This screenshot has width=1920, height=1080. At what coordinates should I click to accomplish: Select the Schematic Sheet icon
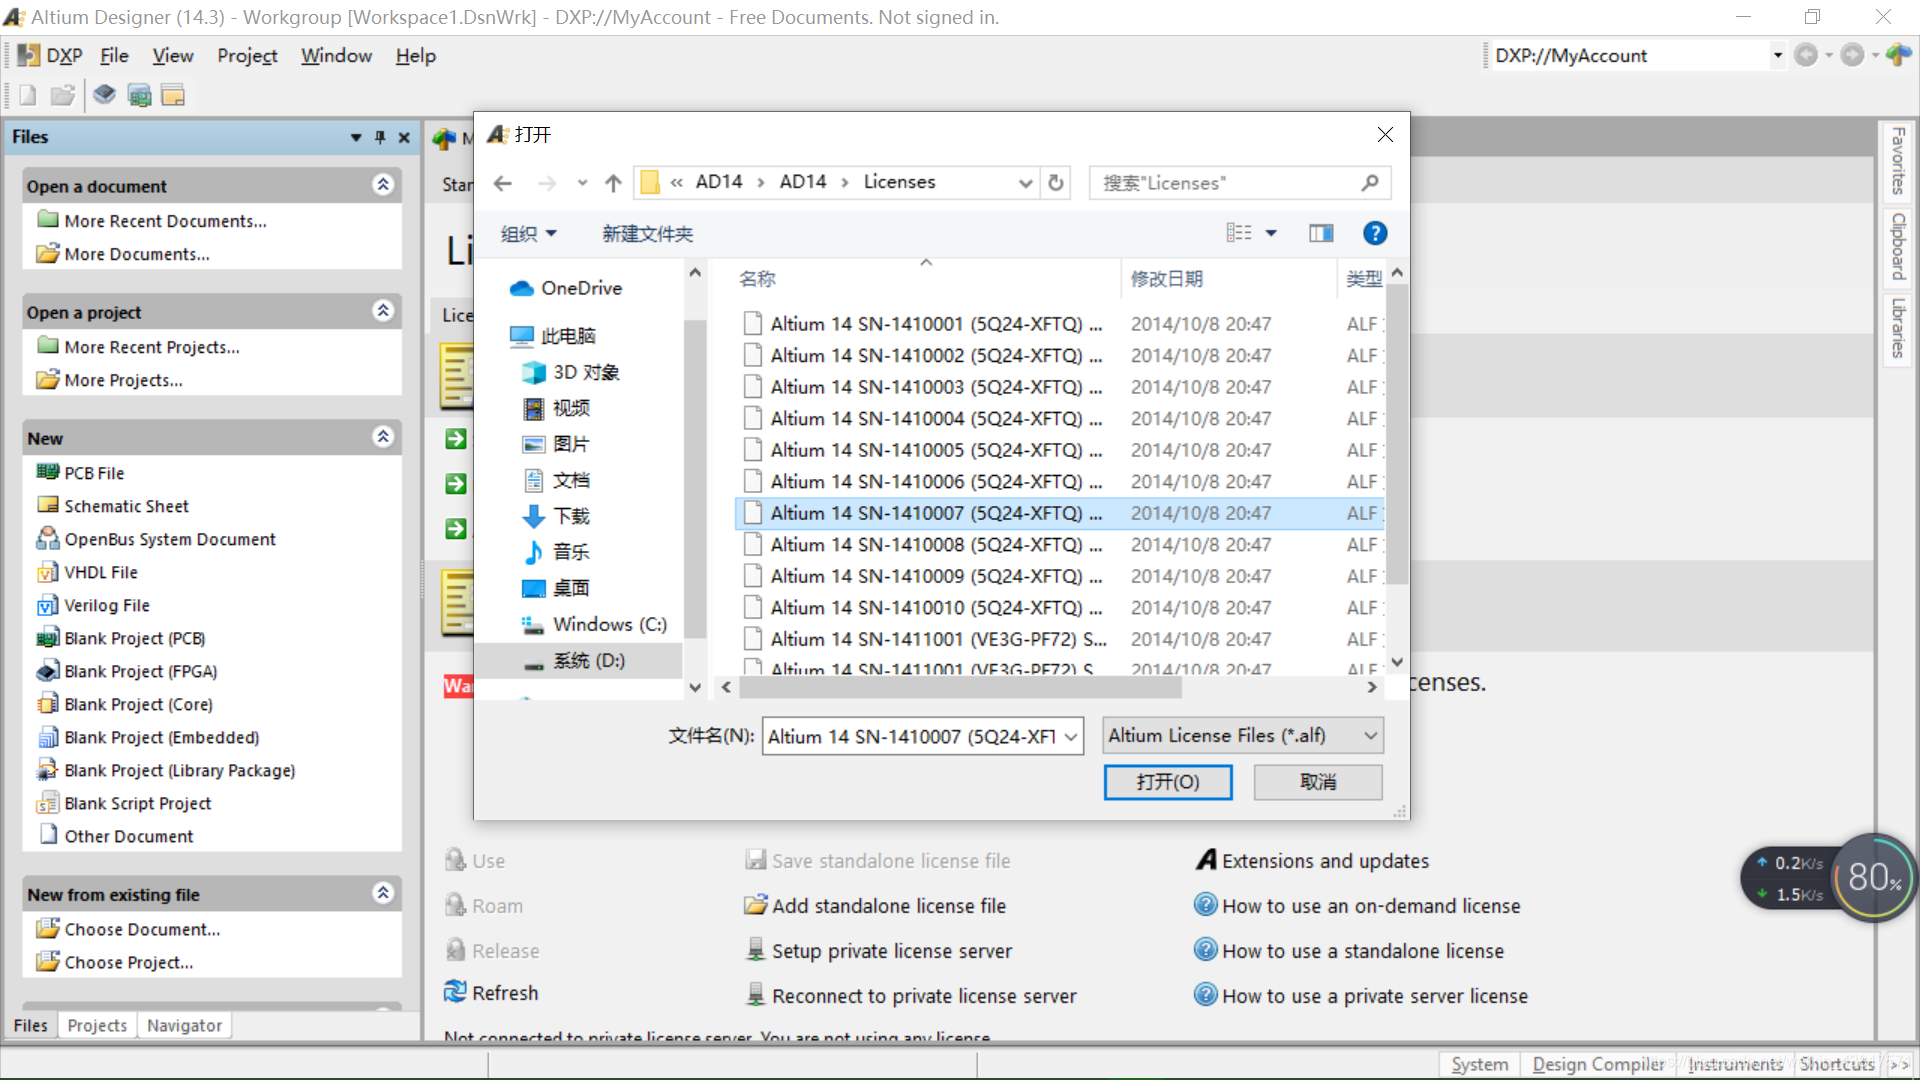point(47,505)
